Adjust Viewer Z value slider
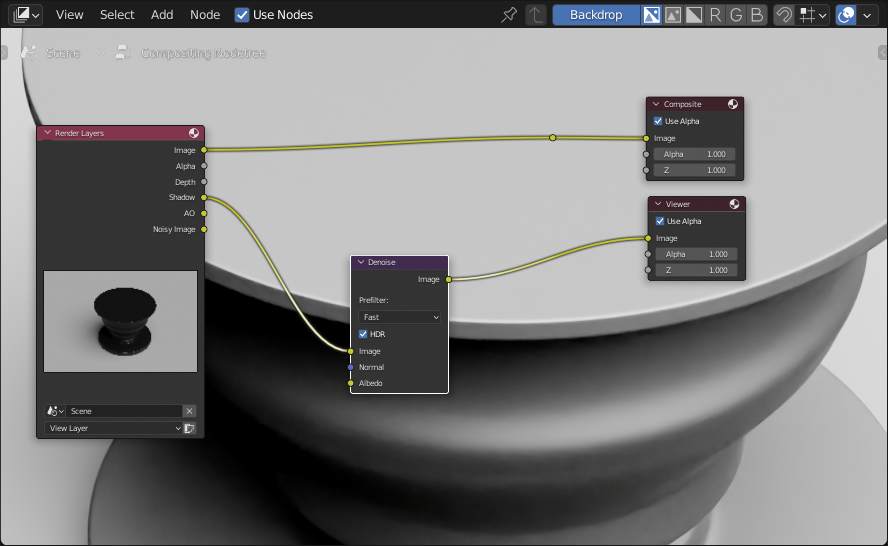Image resolution: width=888 pixels, height=546 pixels. tap(697, 270)
